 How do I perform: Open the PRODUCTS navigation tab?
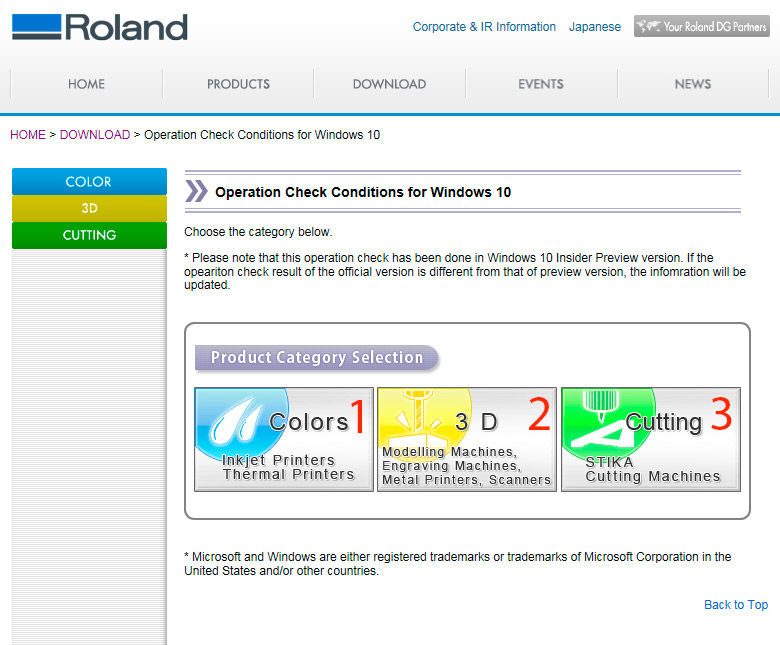(x=238, y=84)
